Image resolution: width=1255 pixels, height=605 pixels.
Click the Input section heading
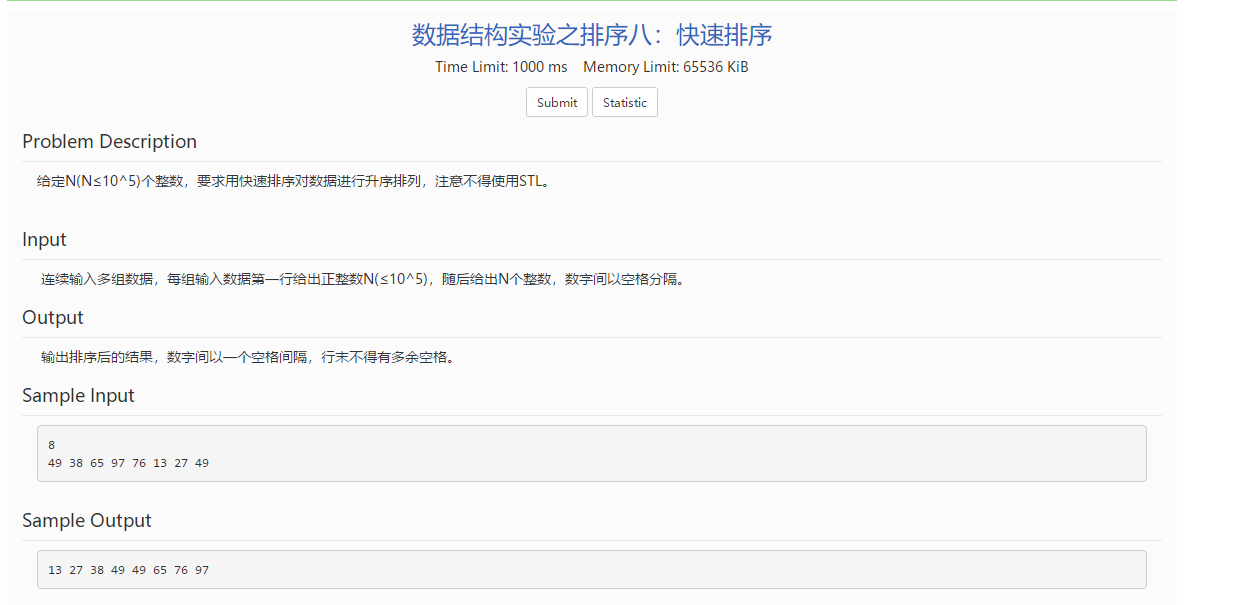[x=44, y=239]
